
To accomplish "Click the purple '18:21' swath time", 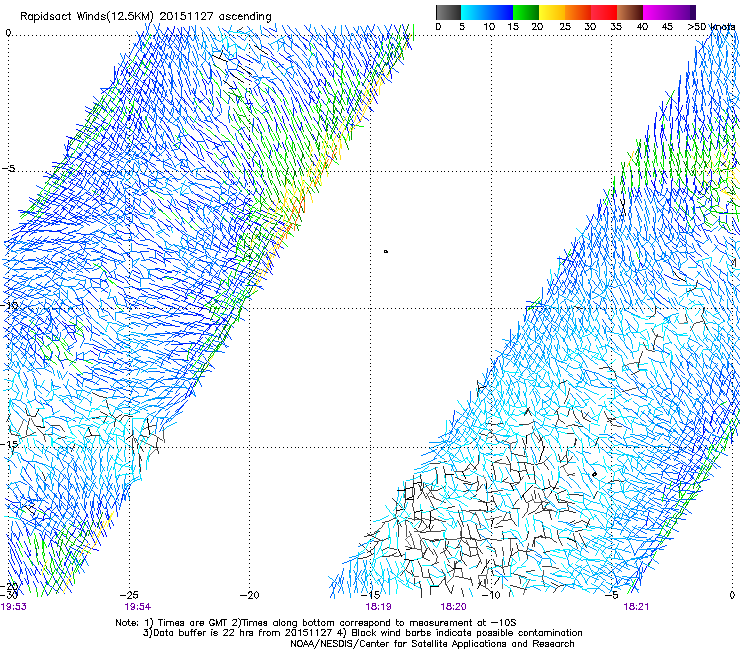I will tap(636, 607).
